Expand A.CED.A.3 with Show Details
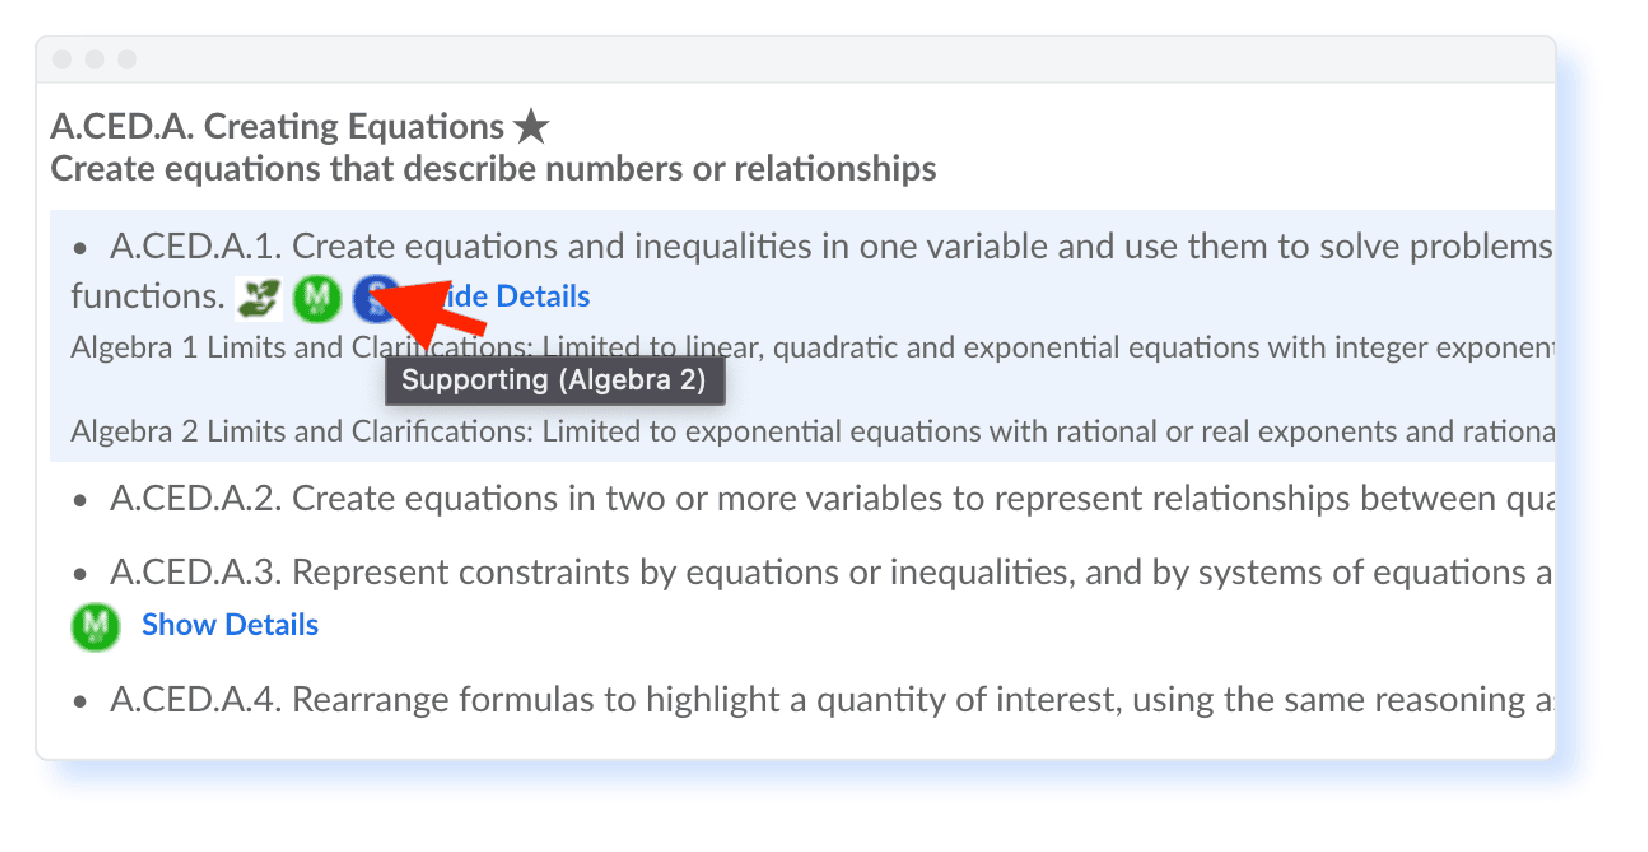 230,625
